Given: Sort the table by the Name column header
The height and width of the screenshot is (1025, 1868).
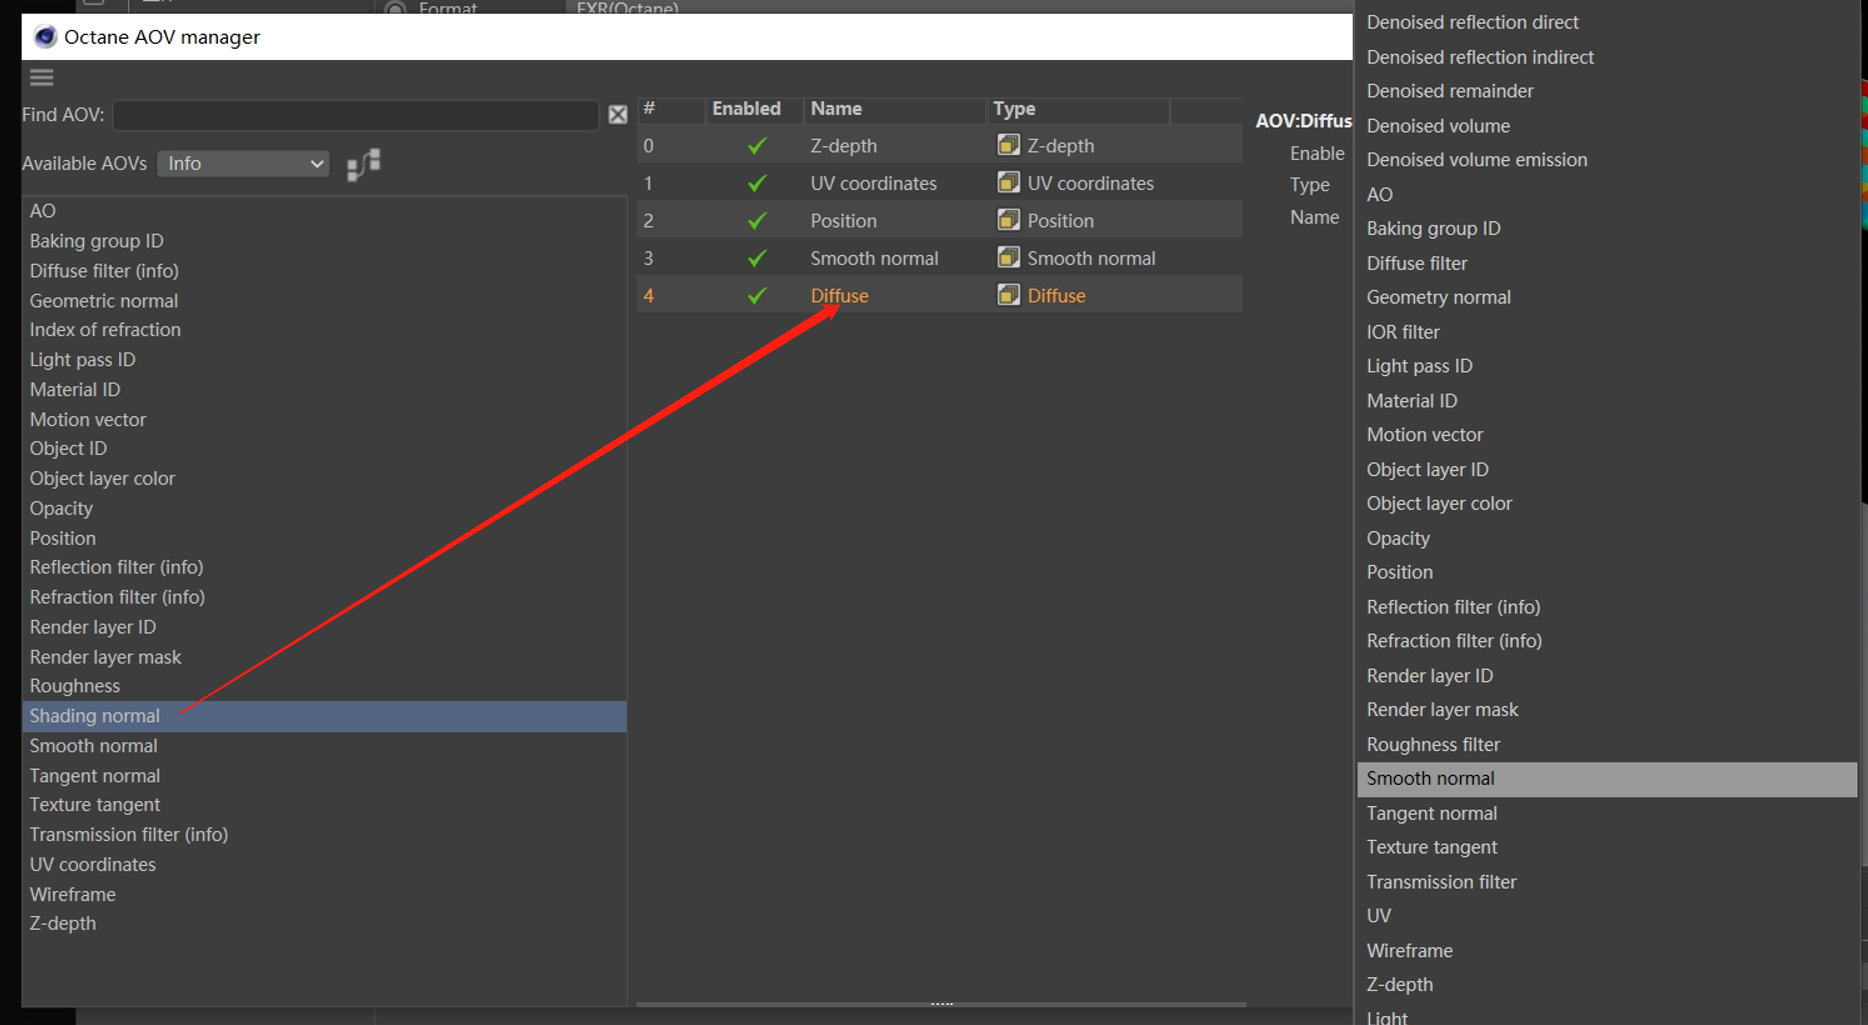Looking at the screenshot, I should point(895,109).
